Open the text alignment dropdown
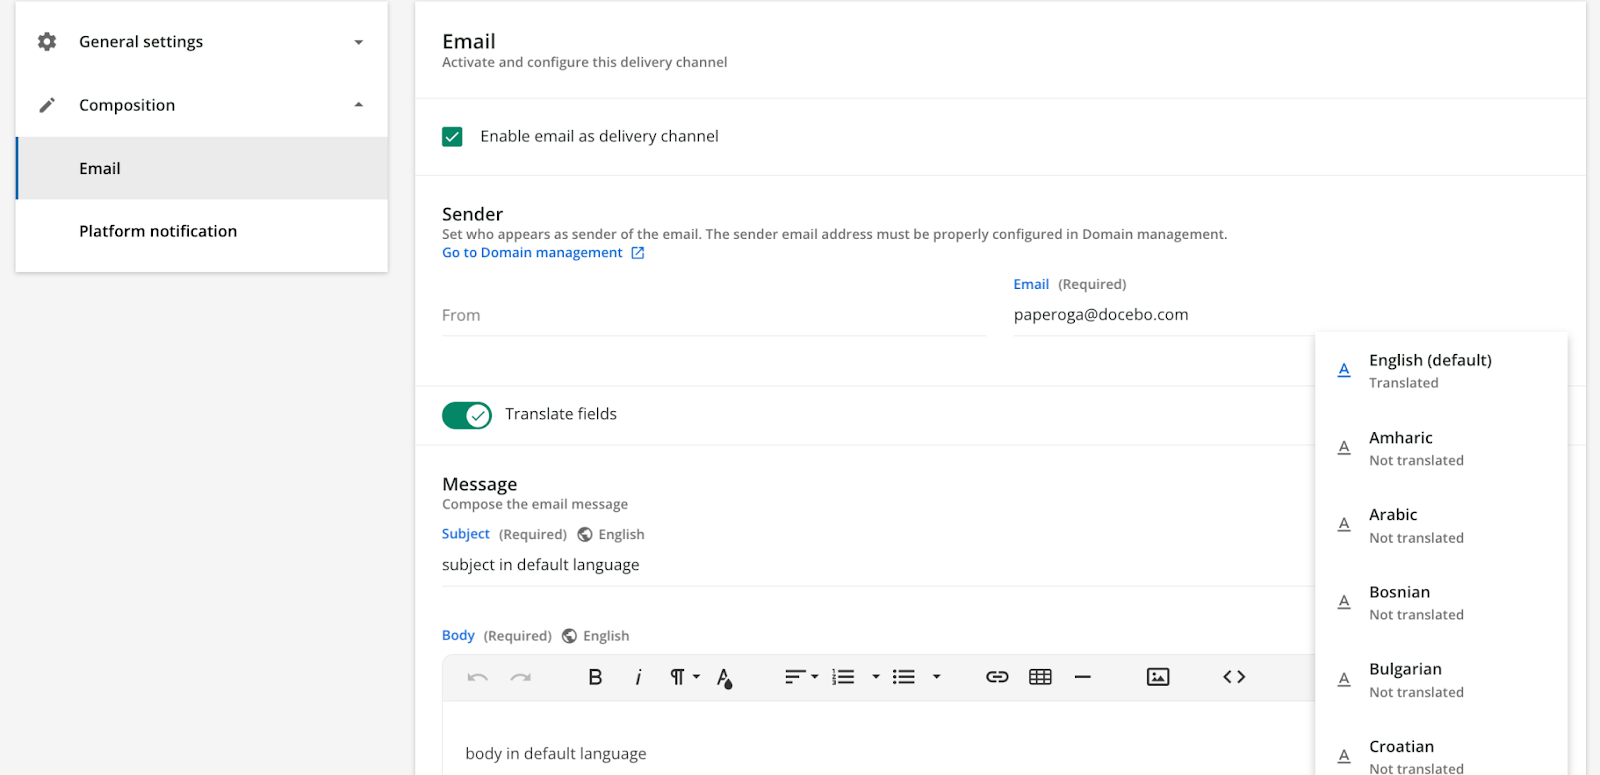This screenshot has height=775, width=1600. click(801, 677)
